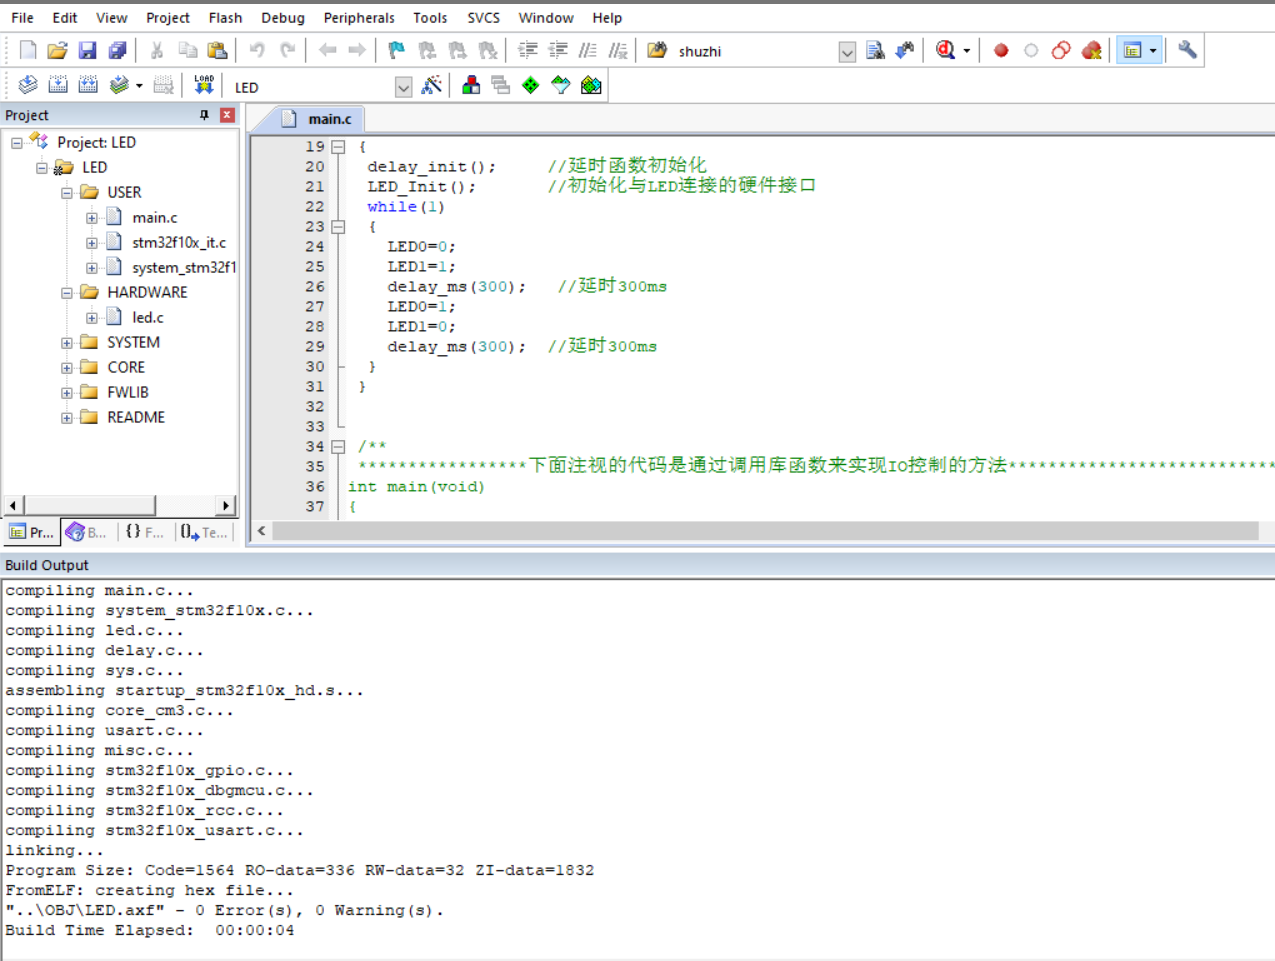Screen dimensions: 1275x961
Task: Collapse code fold at line 23
Action: (338, 227)
